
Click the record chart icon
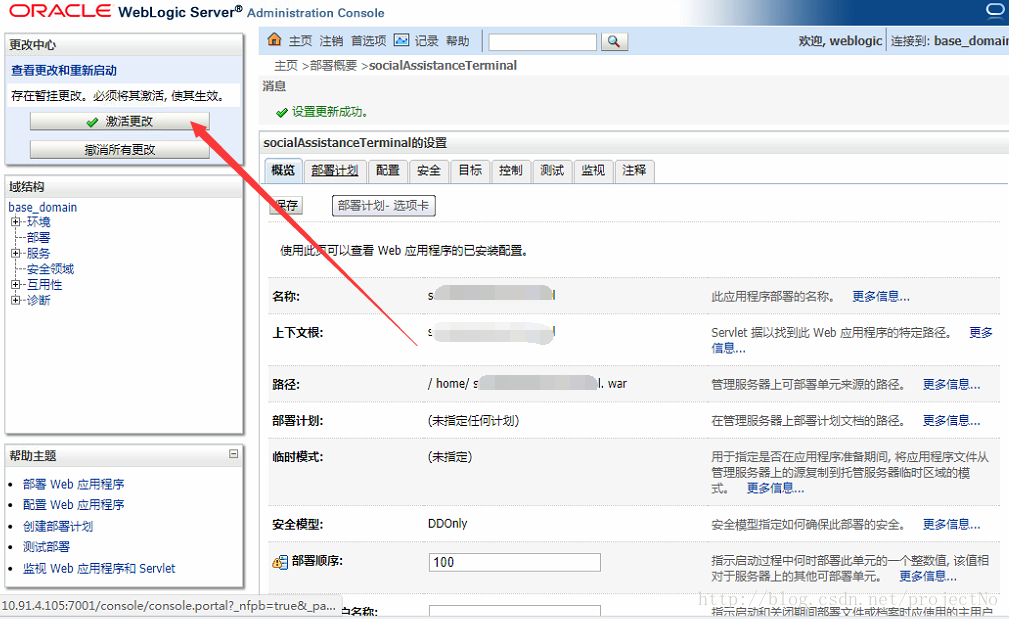coord(402,40)
